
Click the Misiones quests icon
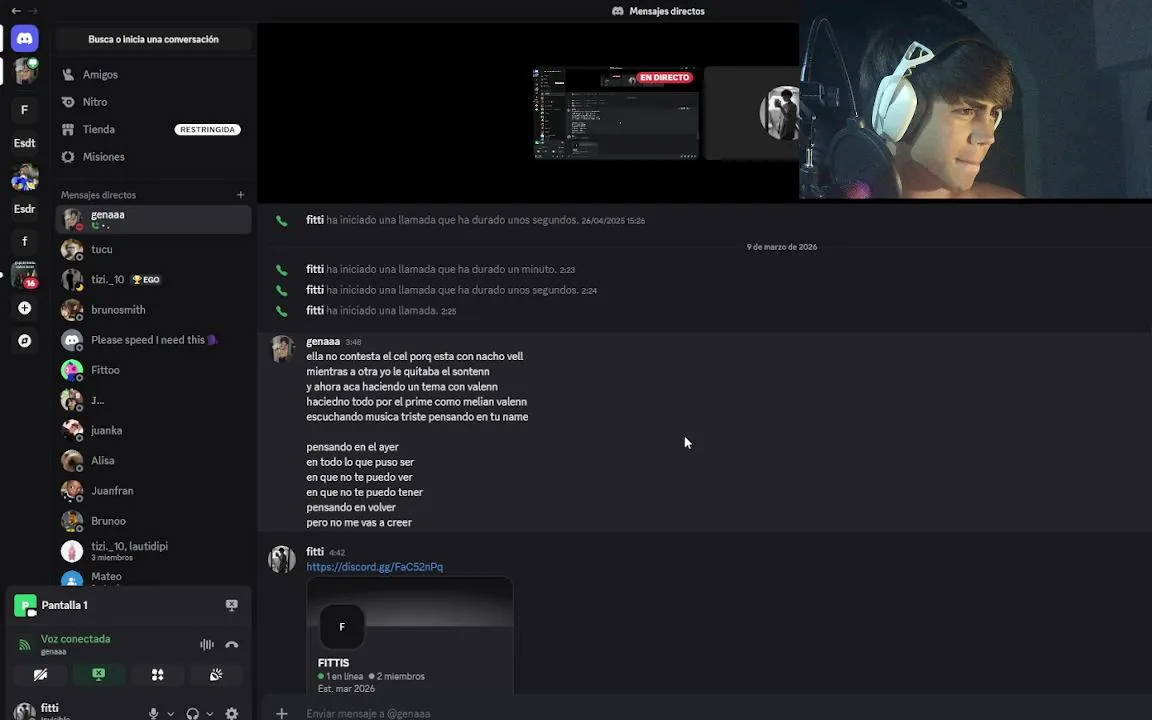pyautogui.click(x=68, y=156)
